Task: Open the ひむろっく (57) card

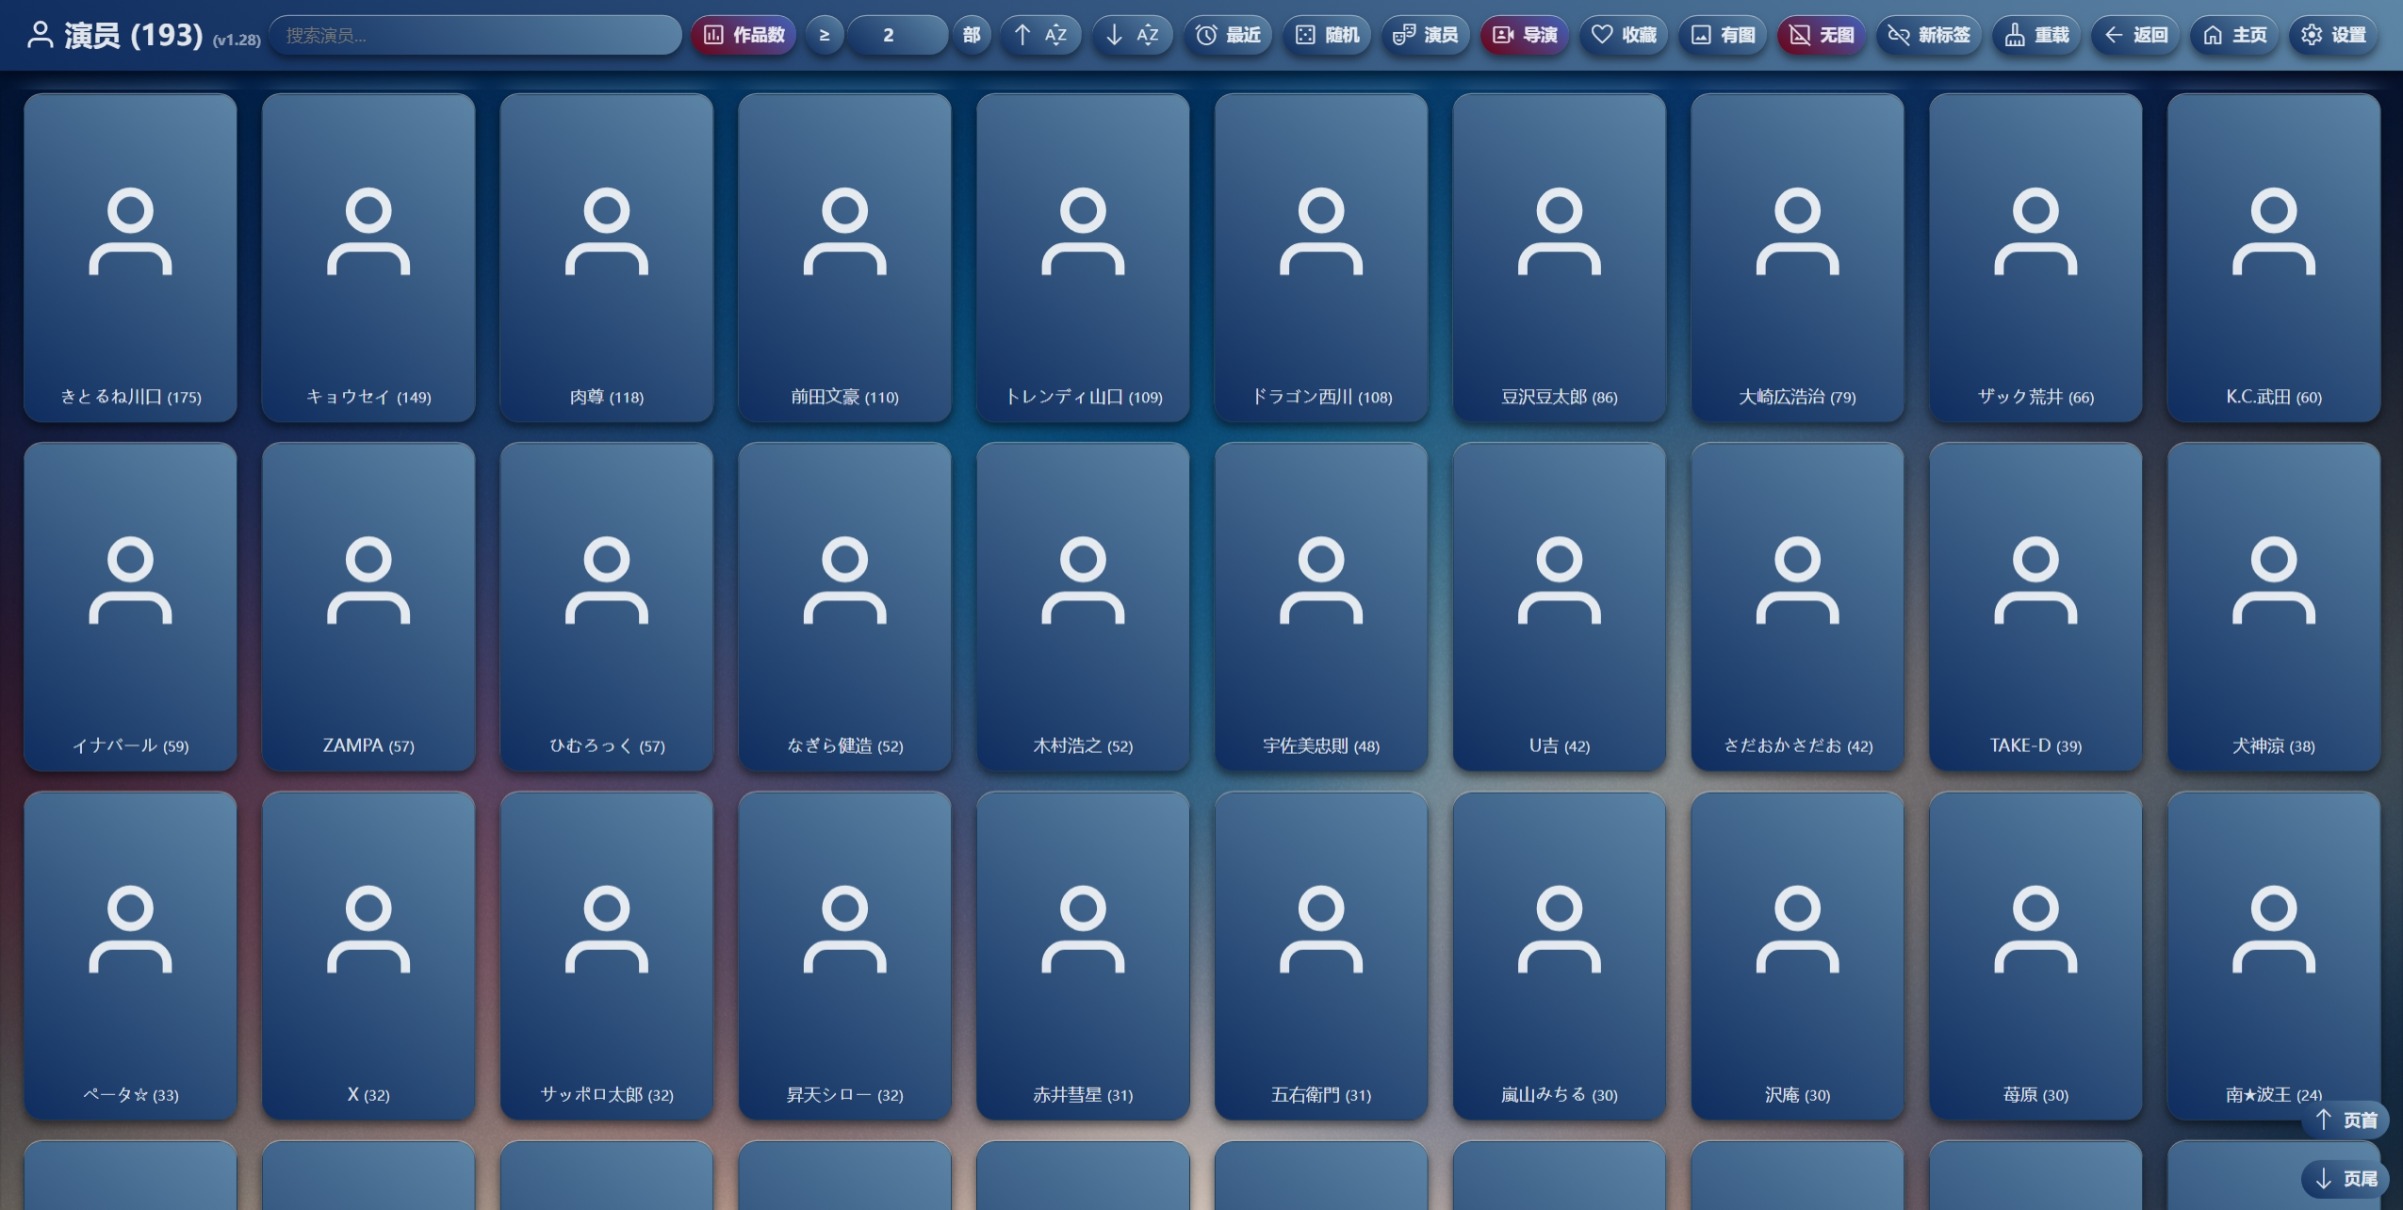Action: [606, 606]
